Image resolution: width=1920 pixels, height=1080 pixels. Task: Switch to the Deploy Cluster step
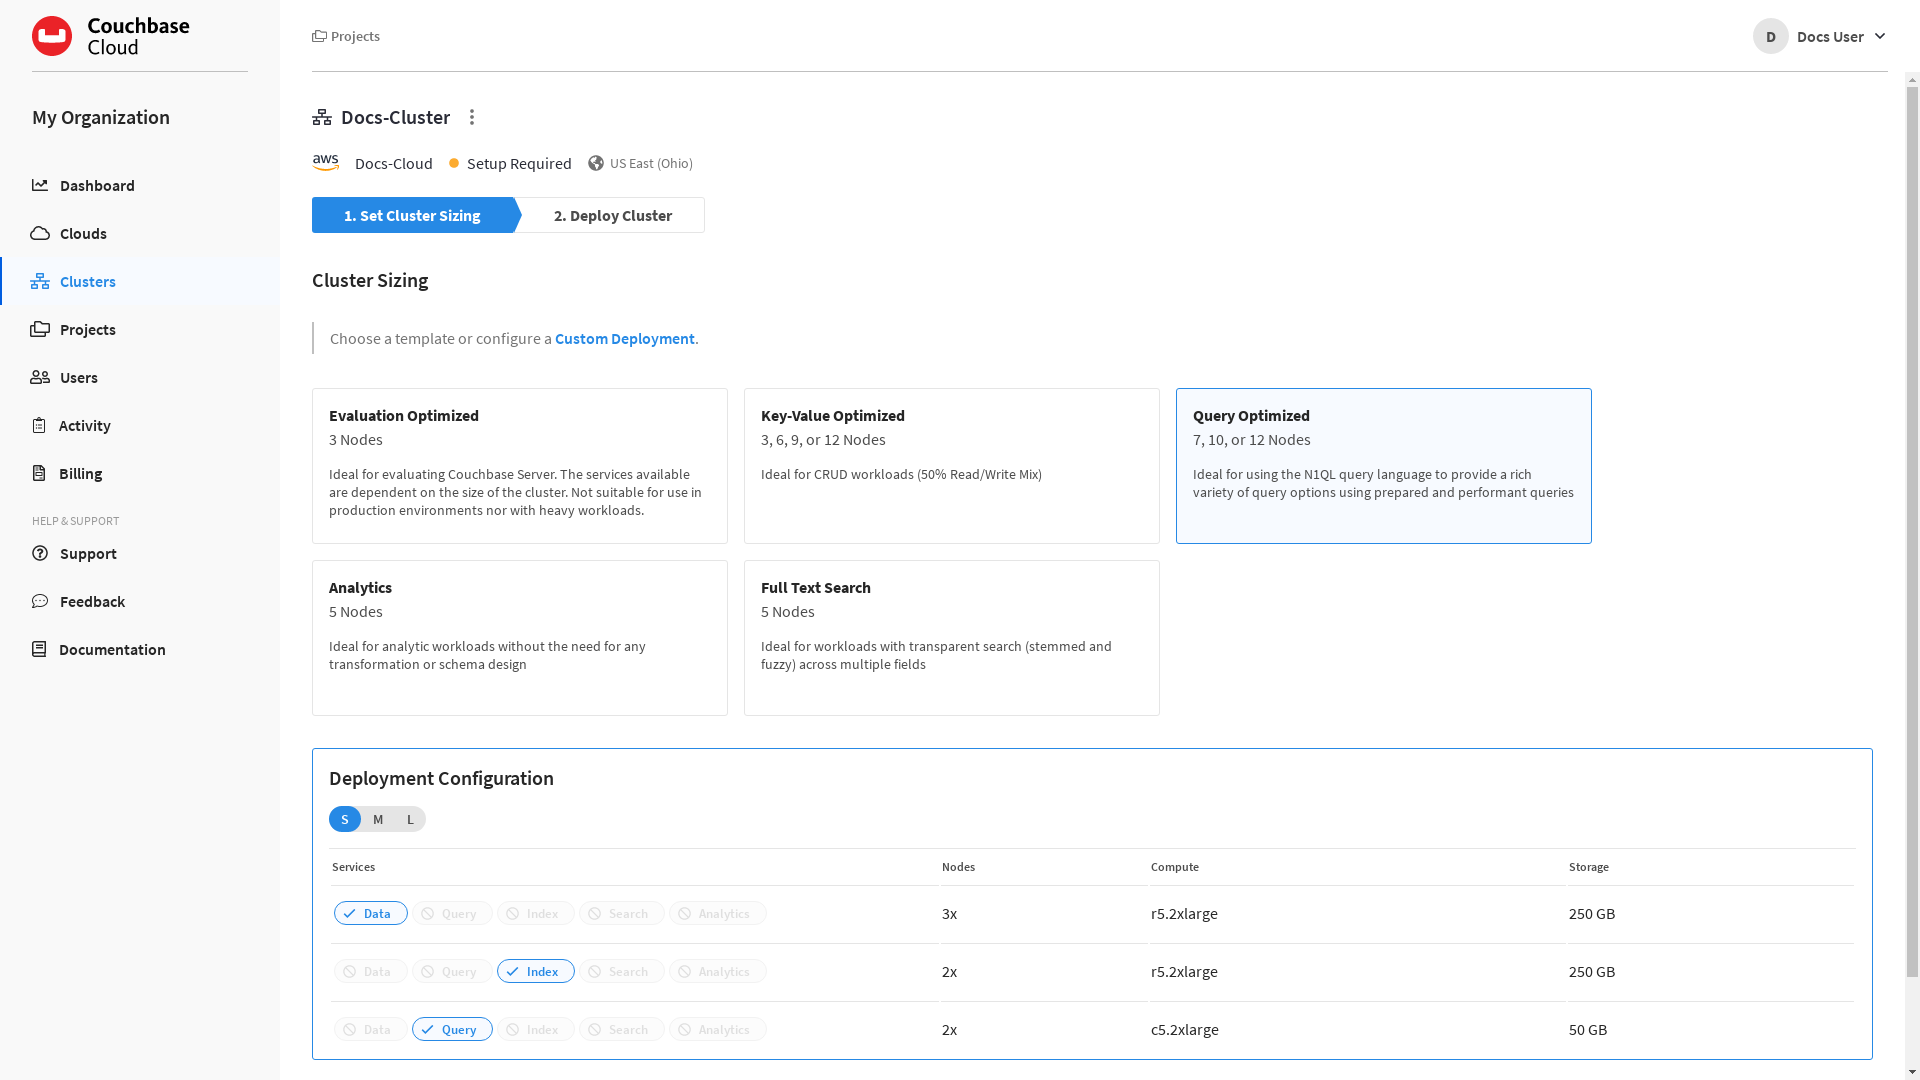[x=613, y=215]
